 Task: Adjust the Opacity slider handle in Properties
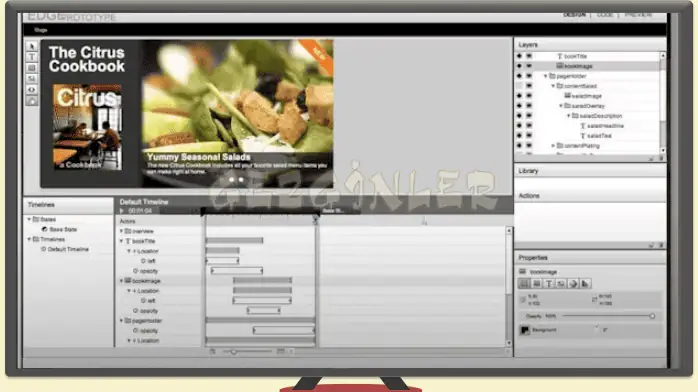[x=652, y=316]
